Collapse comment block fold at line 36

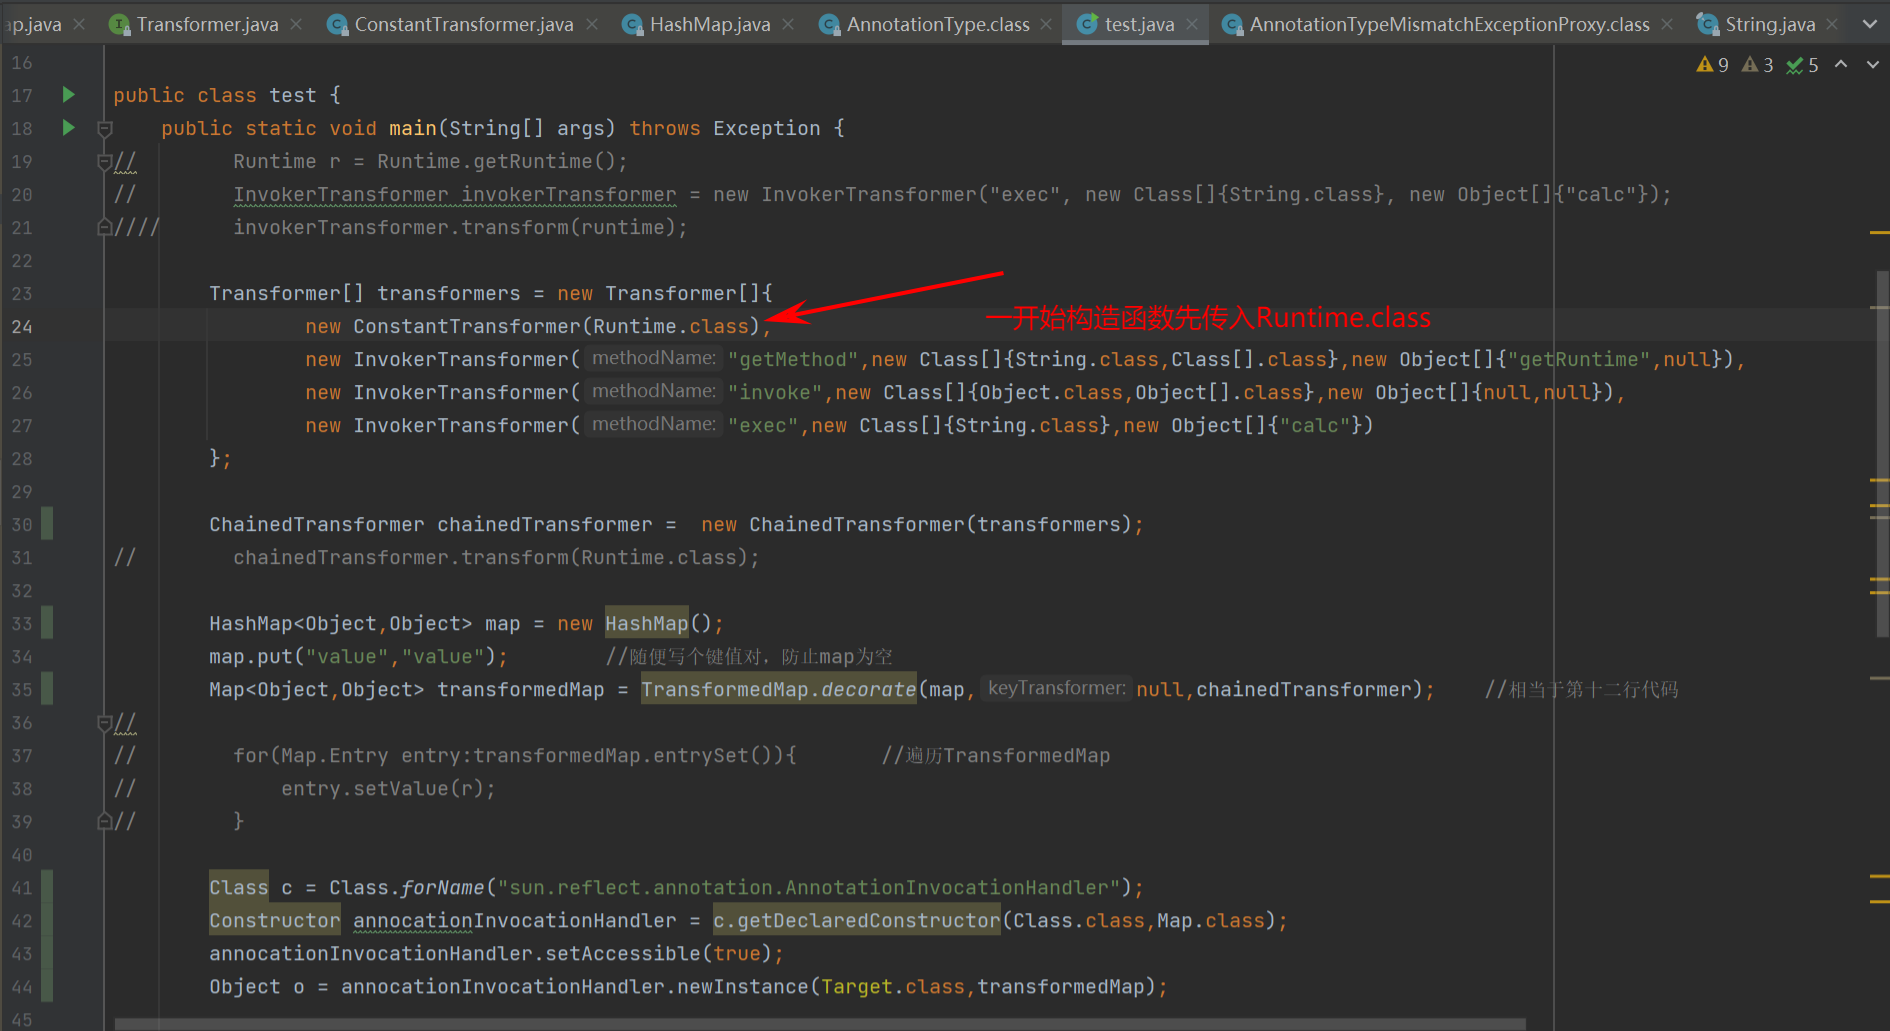click(x=104, y=722)
